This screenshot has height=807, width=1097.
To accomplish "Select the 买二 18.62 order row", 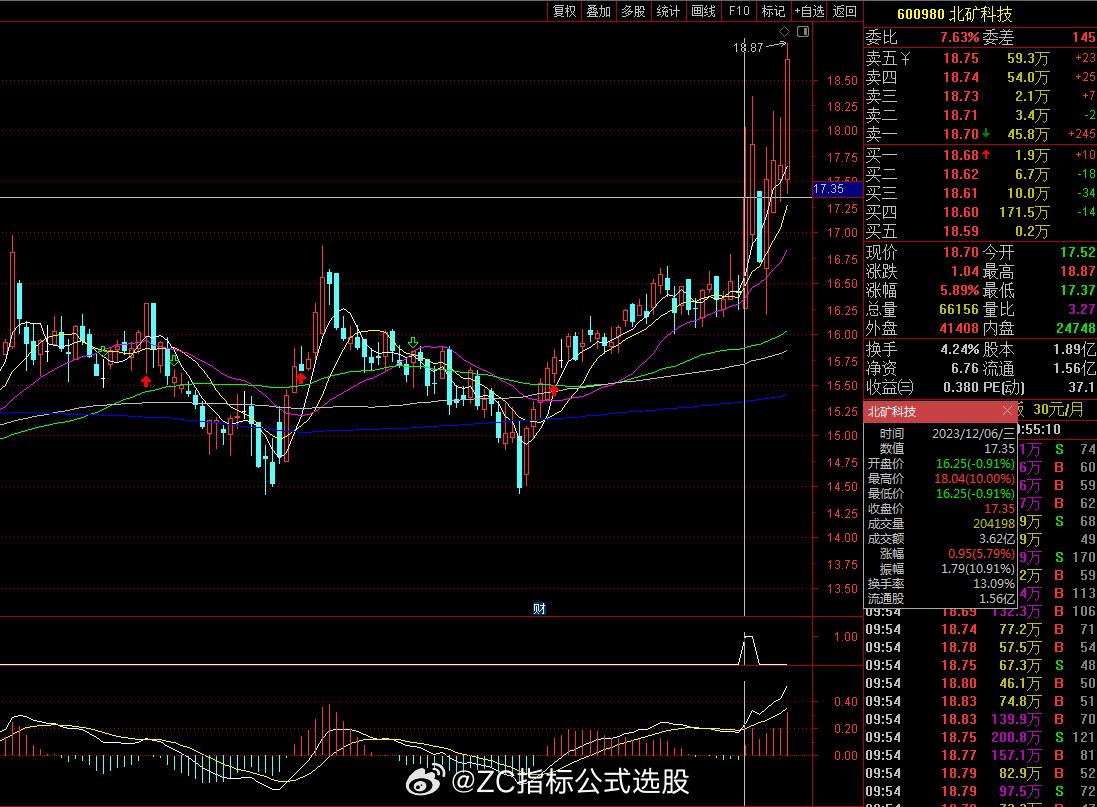I will (981, 174).
